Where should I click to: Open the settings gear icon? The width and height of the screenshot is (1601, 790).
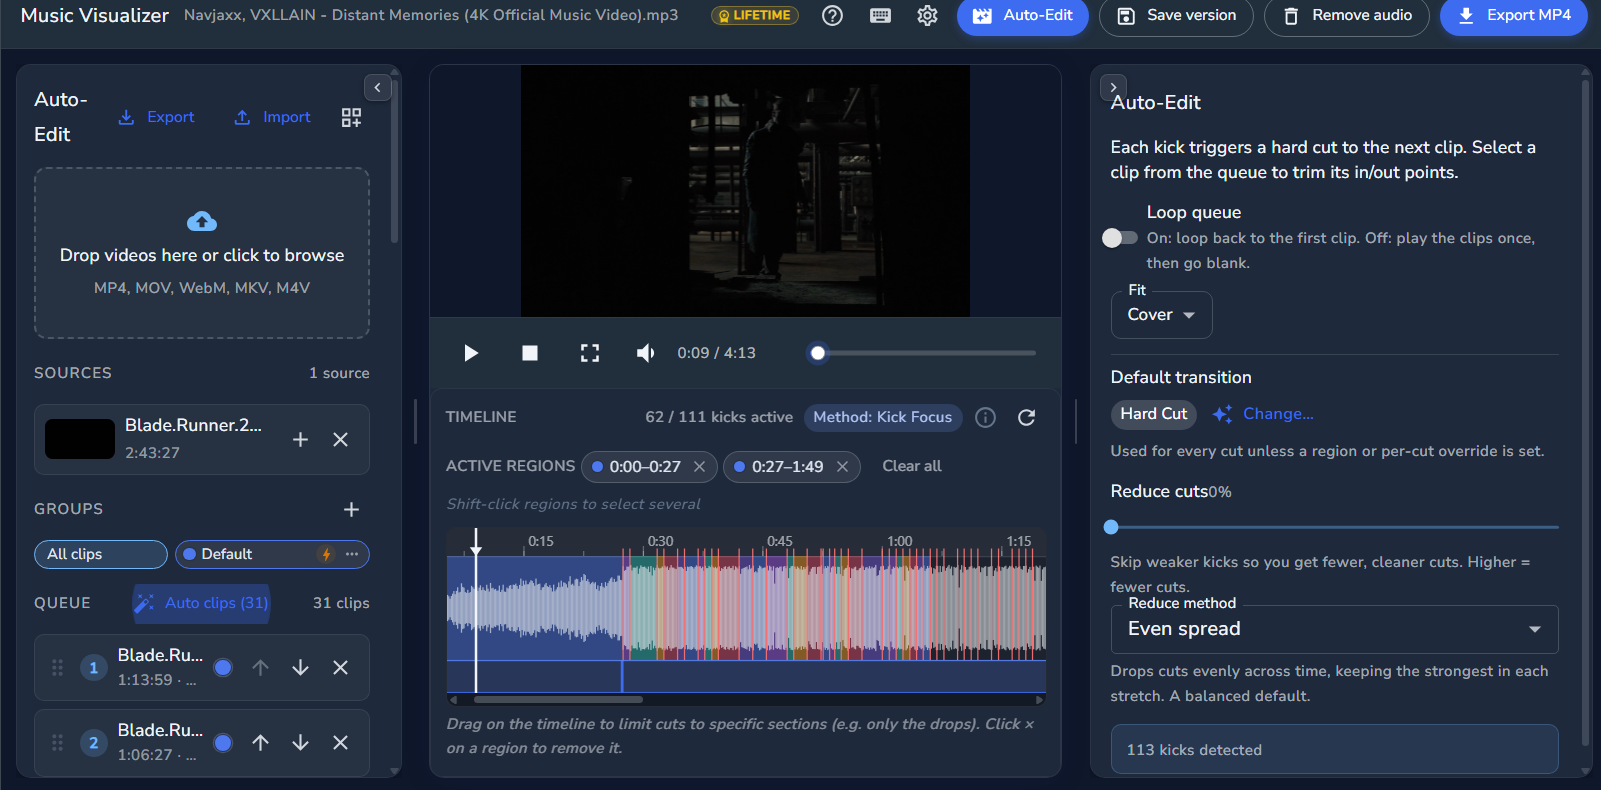click(x=927, y=15)
